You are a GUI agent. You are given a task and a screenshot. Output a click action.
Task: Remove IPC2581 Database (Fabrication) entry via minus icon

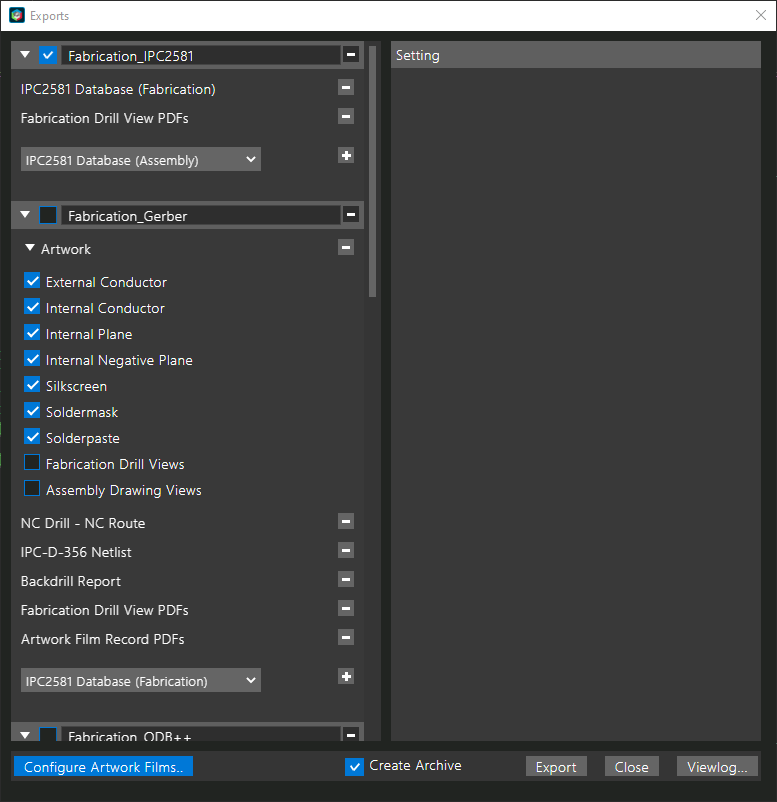(346, 88)
